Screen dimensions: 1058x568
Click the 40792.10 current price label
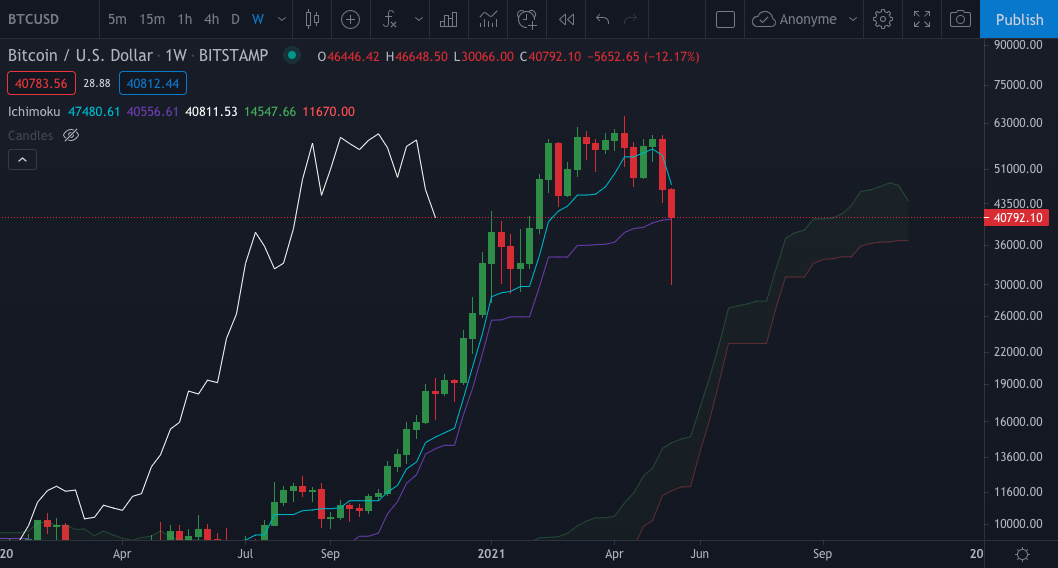[1017, 218]
